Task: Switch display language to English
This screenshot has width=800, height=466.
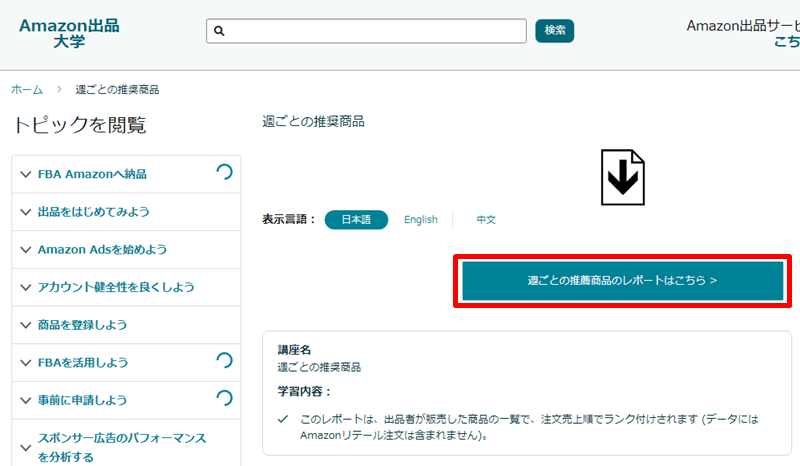Action: pos(421,220)
